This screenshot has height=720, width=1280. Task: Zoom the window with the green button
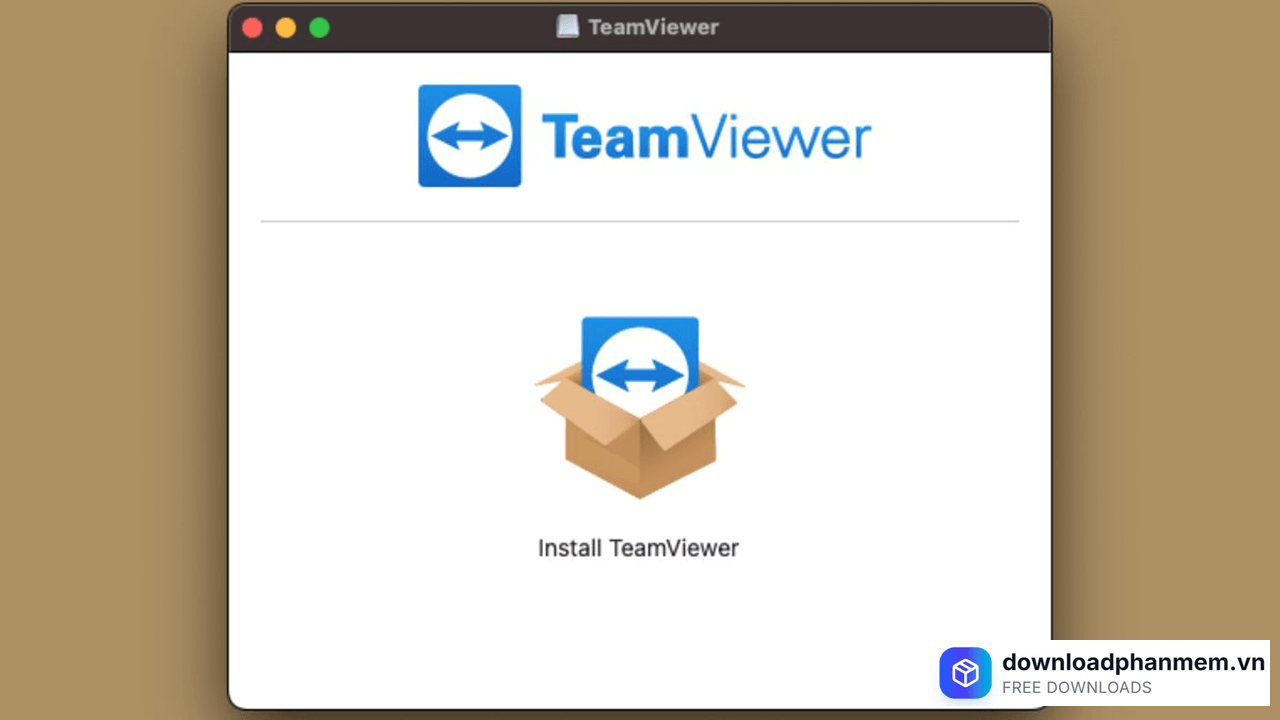pyautogui.click(x=319, y=28)
